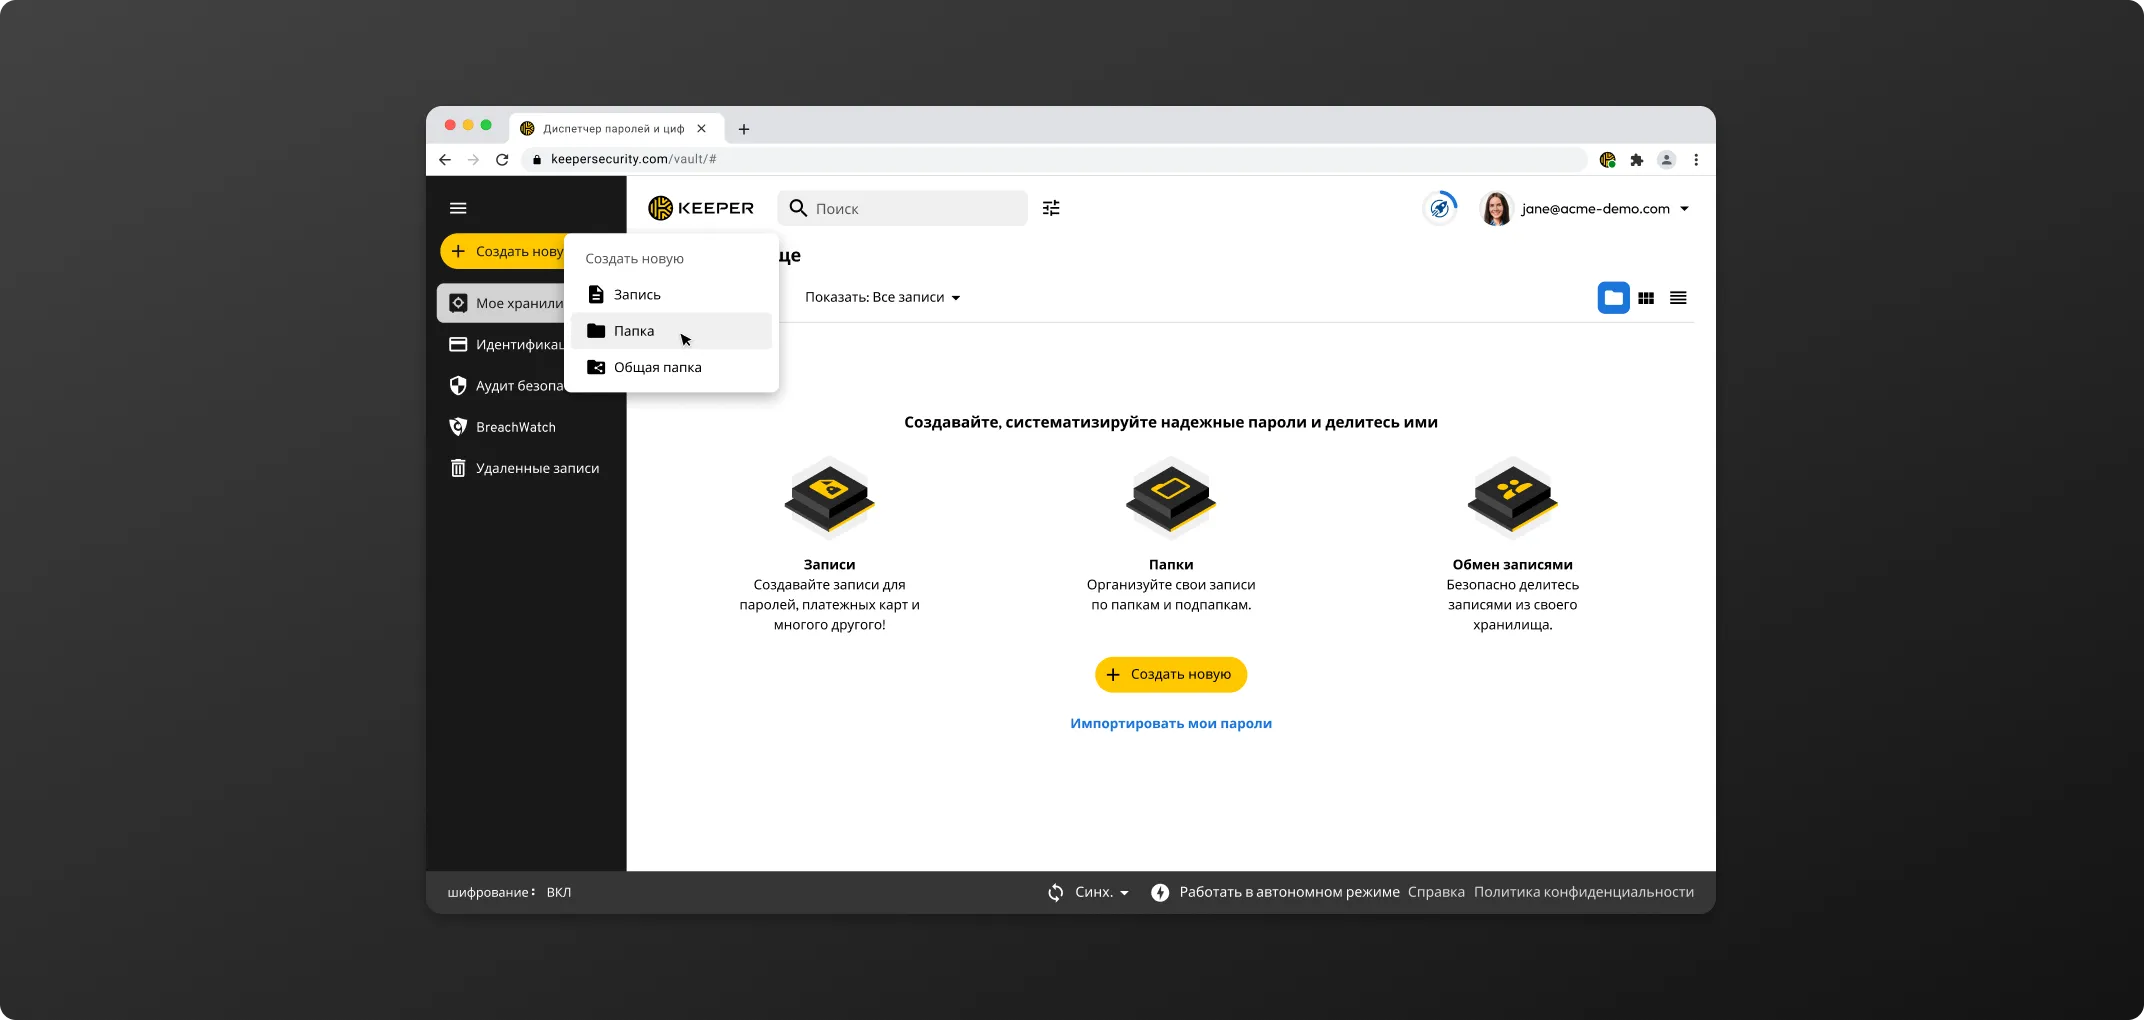Image resolution: width=2144 pixels, height=1020 pixels.
Task: Click шифрование: ВКЛ status text
Action: [509, 892]
